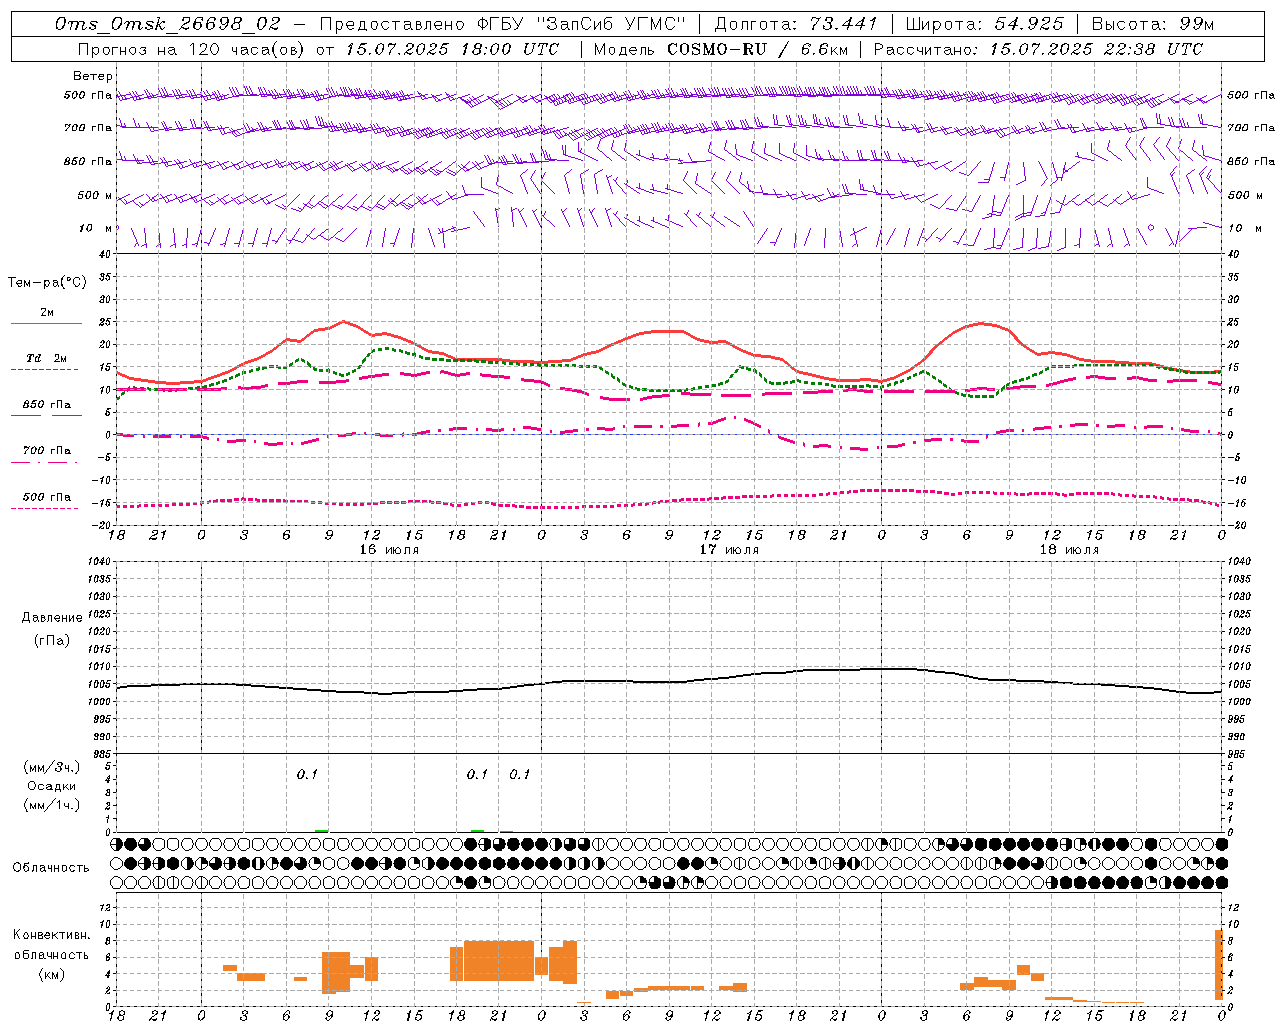
Task: Click the Td 2м dew point legend entry
Action: [x=46, y=358]
